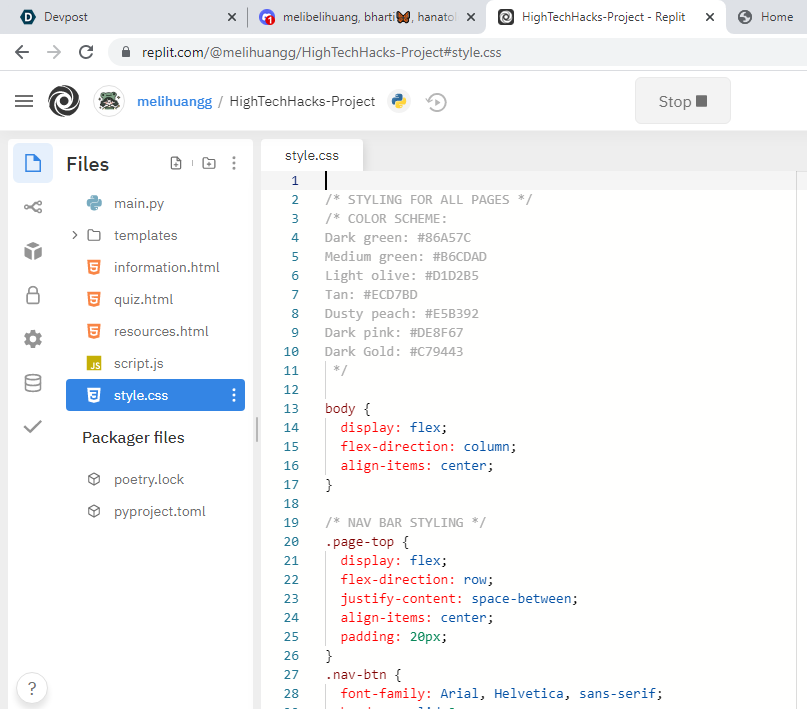This screenshot has width=807, height=709.
Task: Open the Files panel three-dot menu
Action: [x=234, y=163]
